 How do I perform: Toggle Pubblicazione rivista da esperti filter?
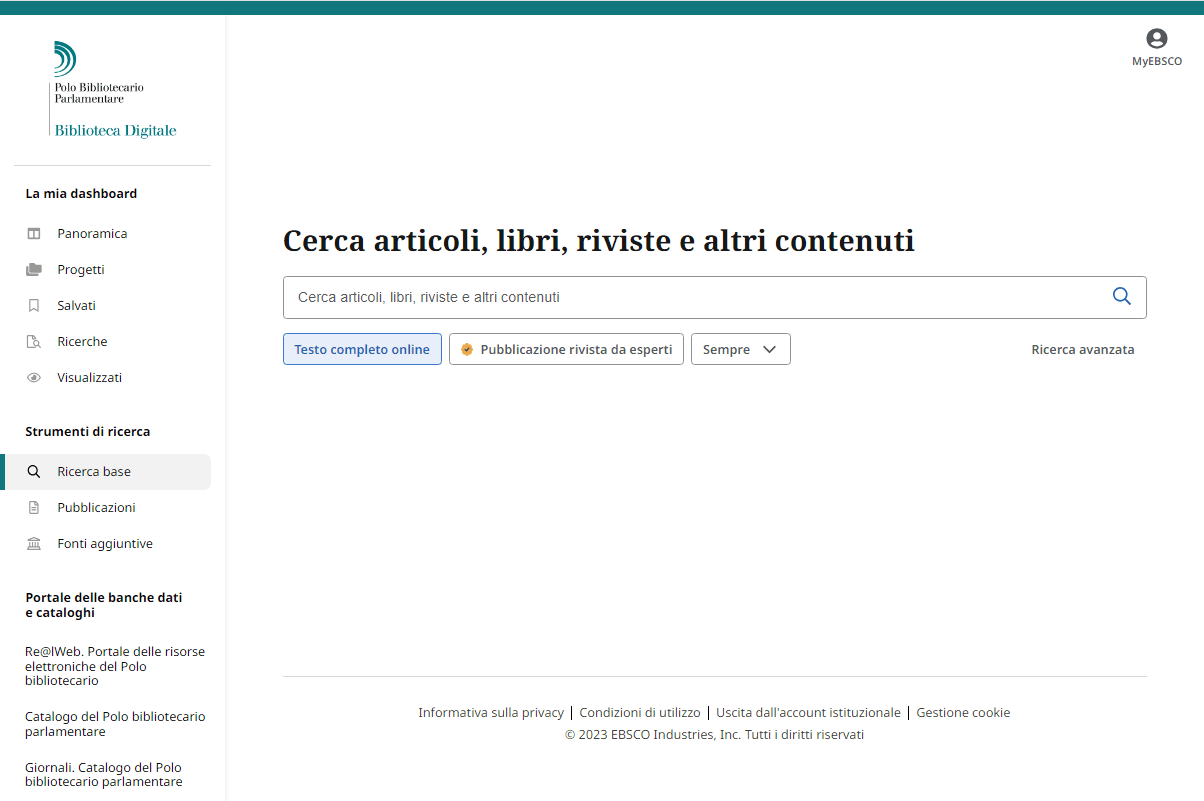tap(566, 350)
